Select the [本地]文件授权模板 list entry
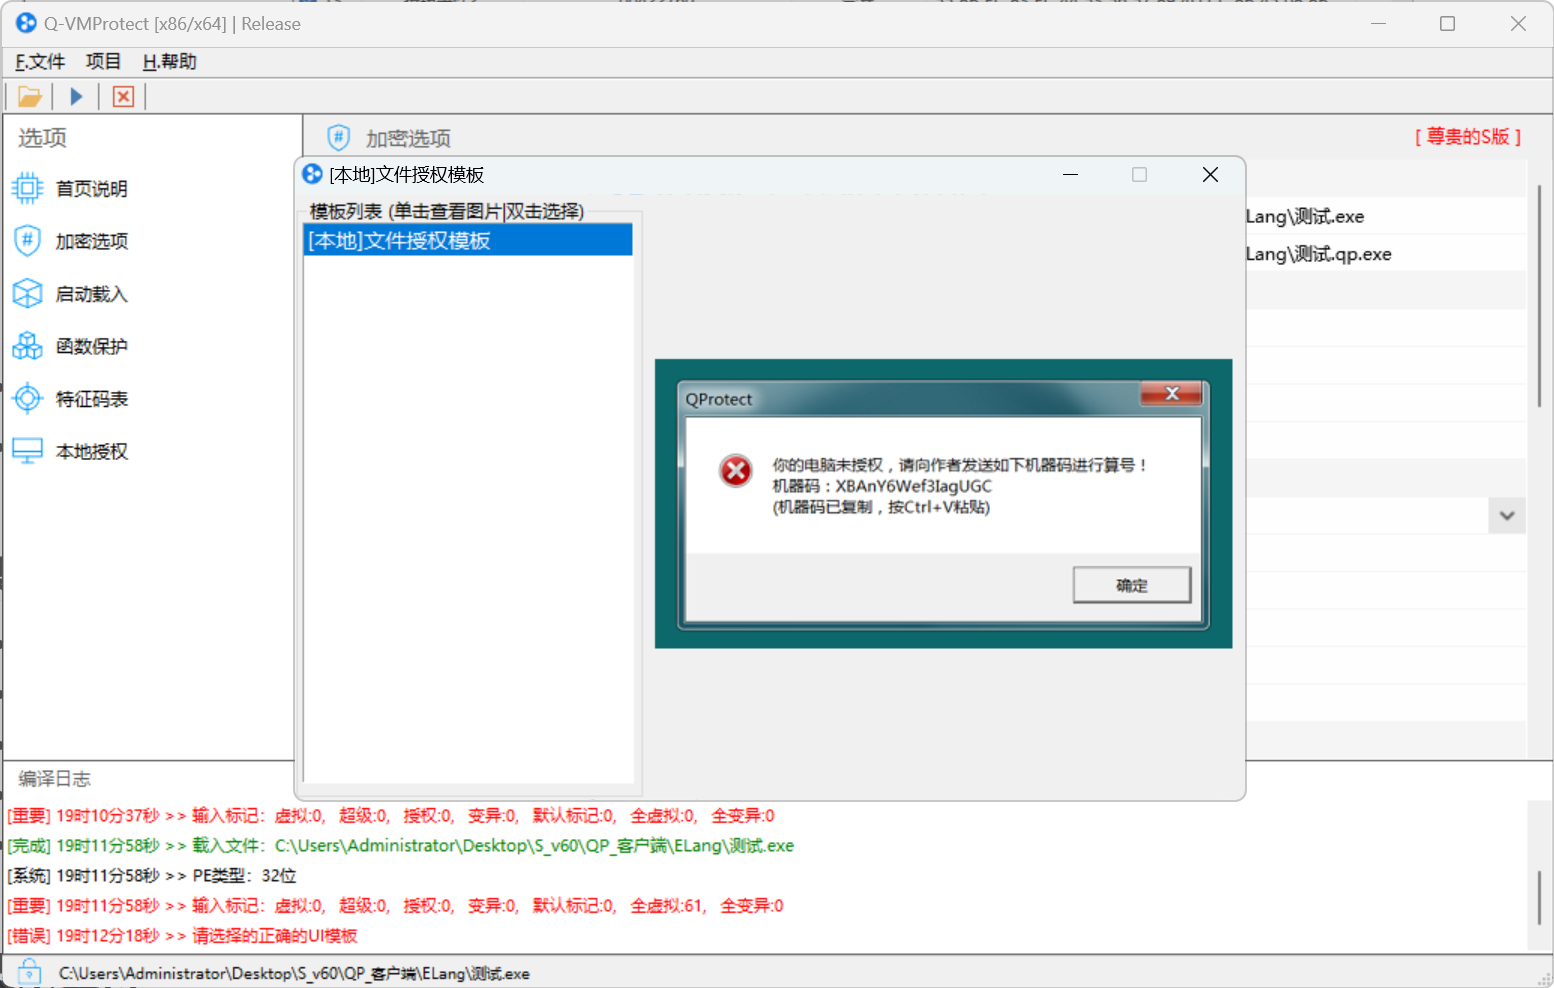Screen dimensions: 1554x988 (467, 240)
